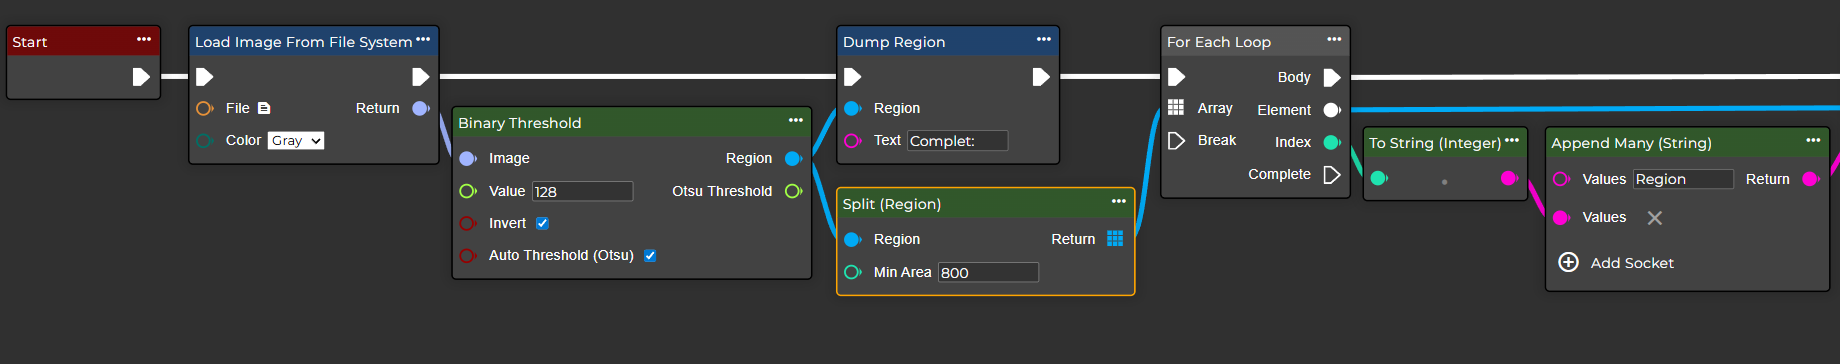Open Dump Region node options menu
The height and width of the screenshot is (364, 1840).
(1044, 39)
